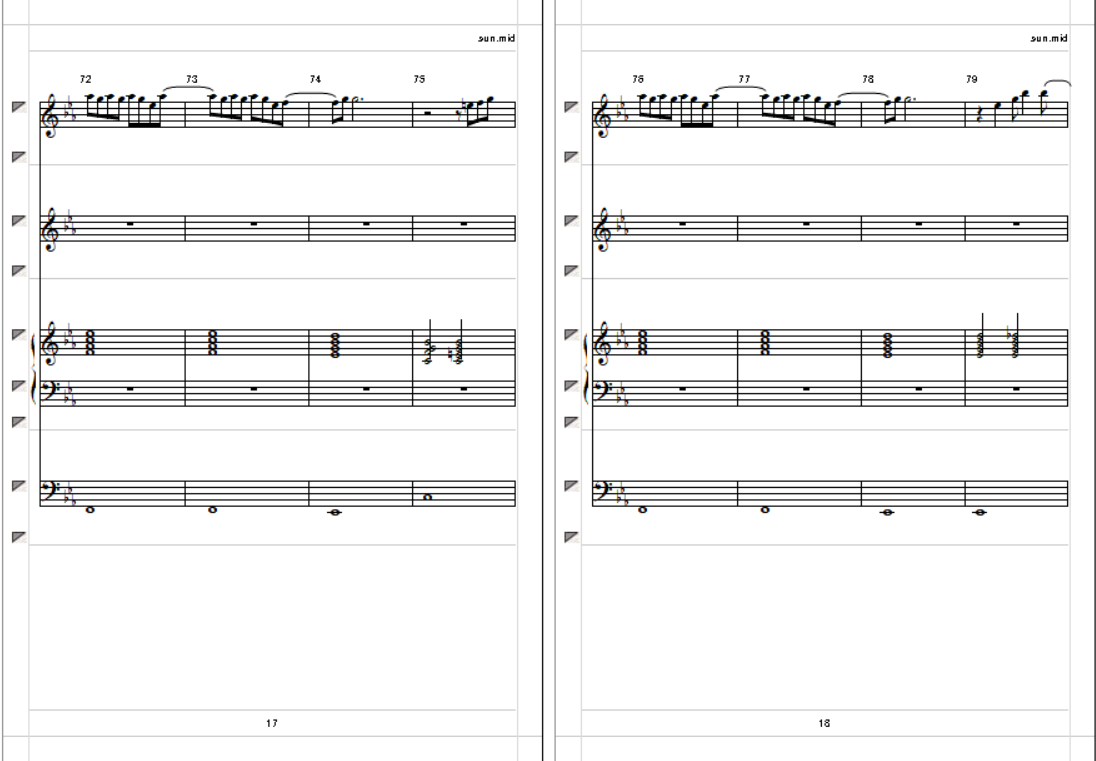This screenshot has height=761, width=1096.
Task: Select the triangle handle just below page 18's top staff
Action: [572, 157]
